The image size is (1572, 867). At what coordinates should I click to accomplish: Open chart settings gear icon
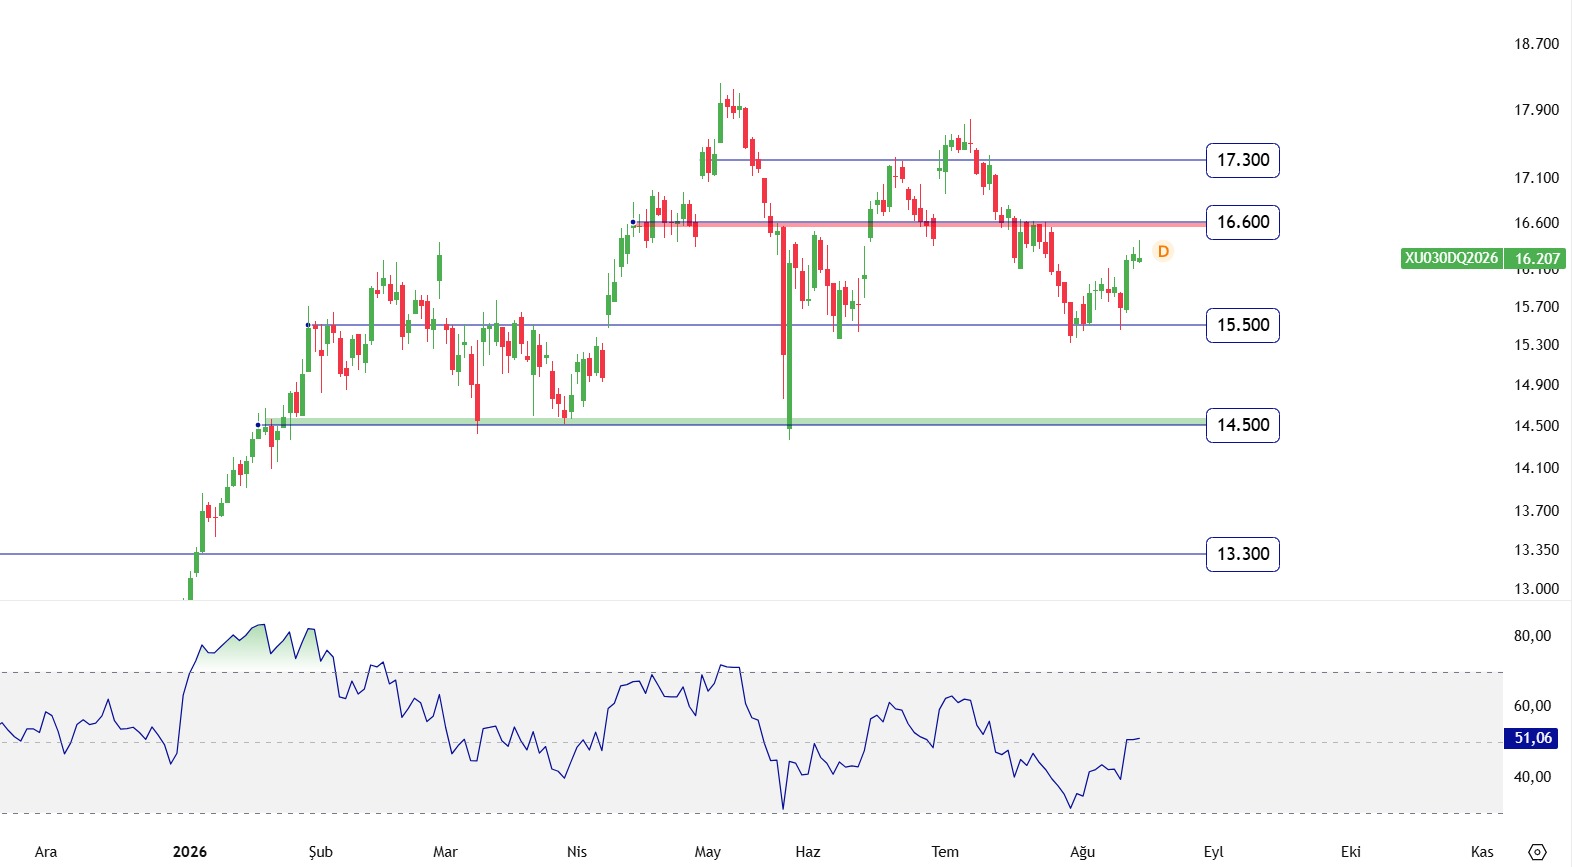coord(1538,852)
